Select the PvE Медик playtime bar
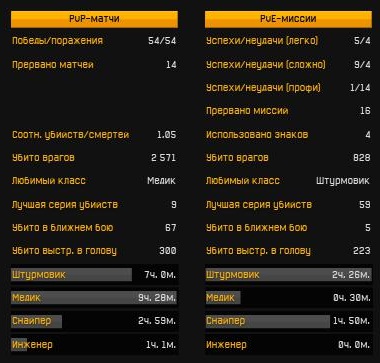The width and height of the screenshot is (380, 363). point(288,298)
